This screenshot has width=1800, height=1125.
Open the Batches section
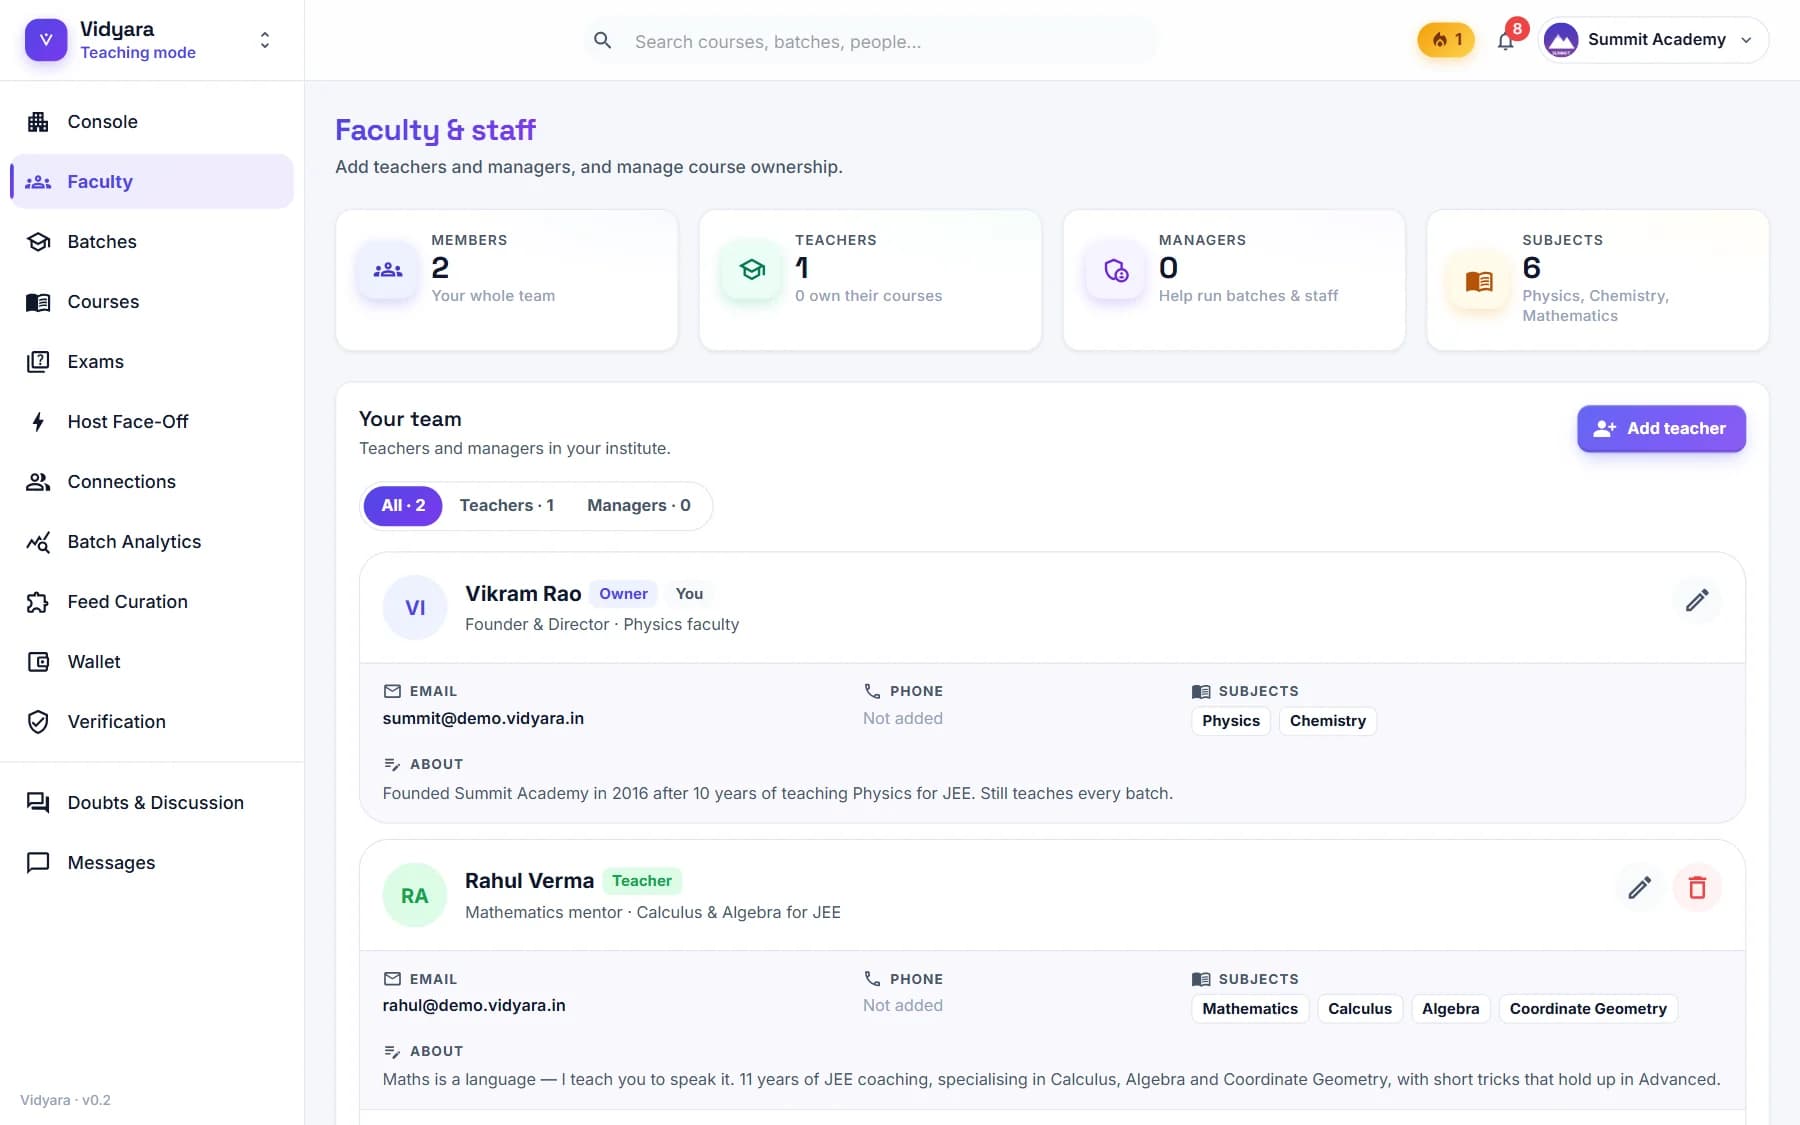click(x=152, y=242)
